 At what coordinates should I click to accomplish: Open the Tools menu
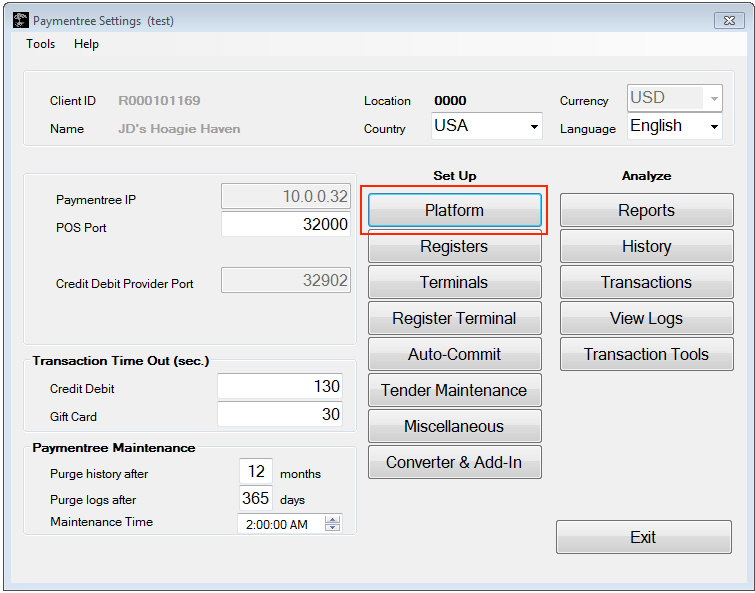[x=40, y=44]
